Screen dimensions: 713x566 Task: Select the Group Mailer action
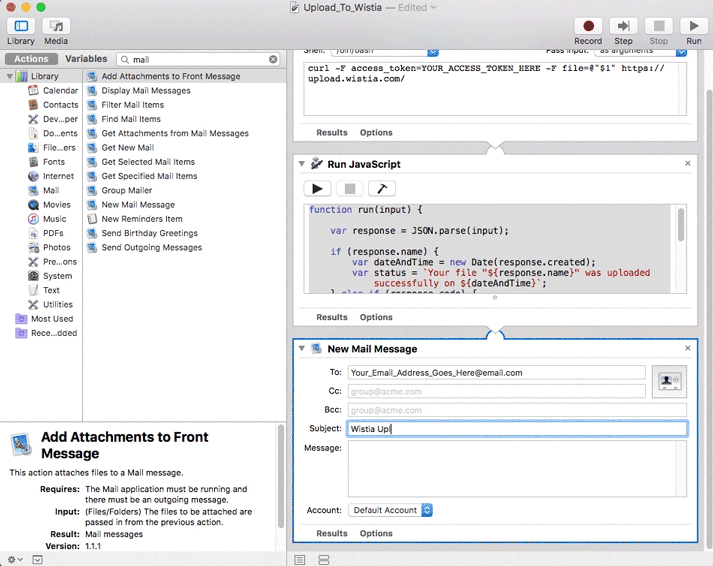(184, 190)
